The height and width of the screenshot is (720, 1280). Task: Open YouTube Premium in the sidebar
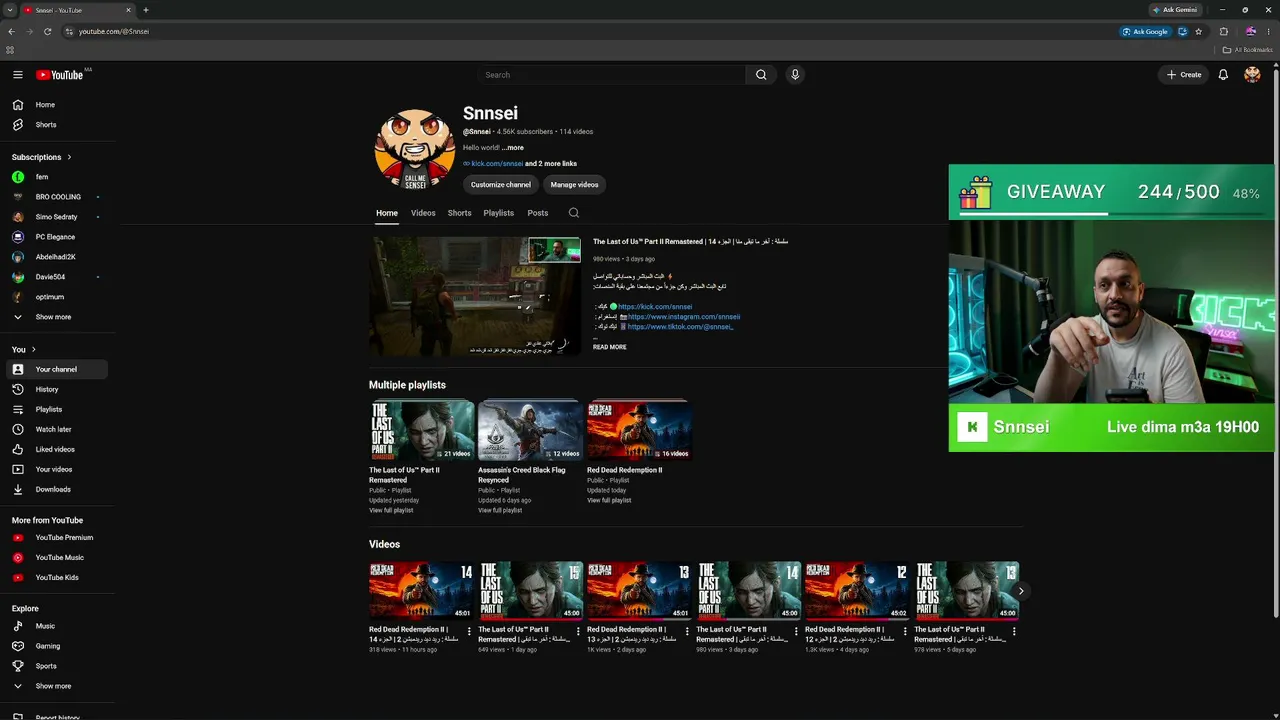tap(57, 538)
